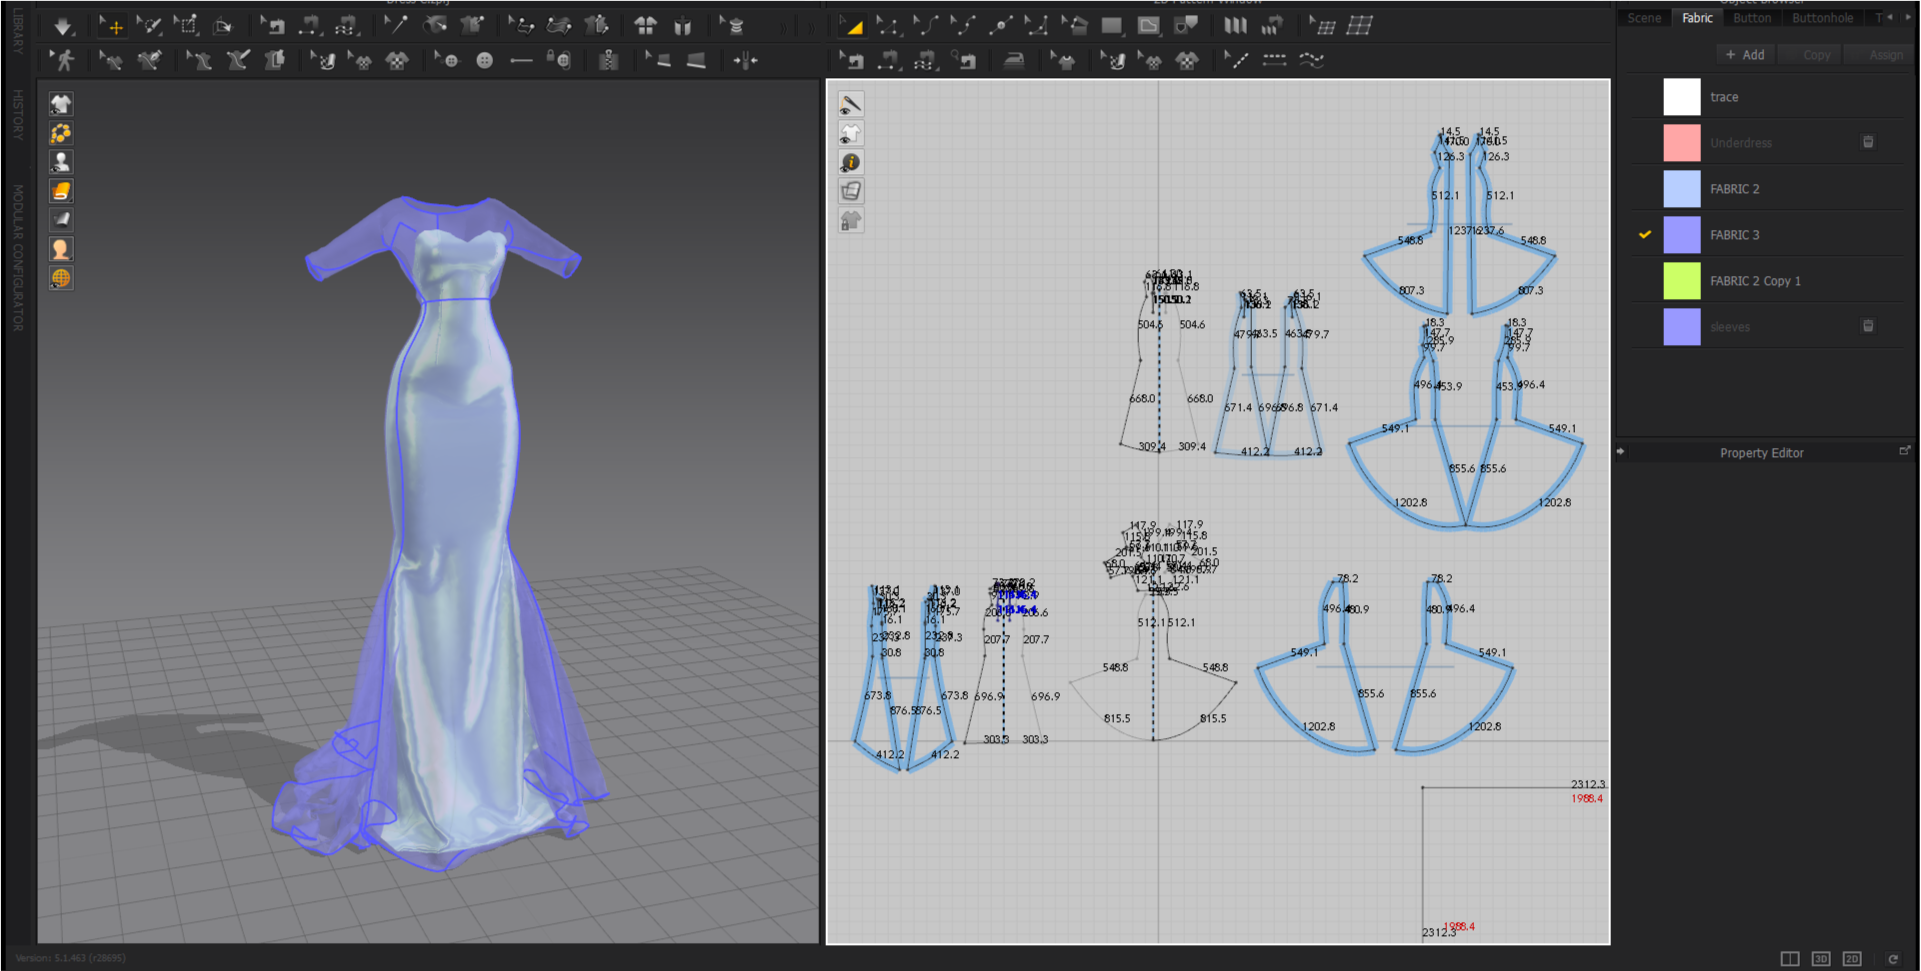1921x971 pixels.
Task: Collapse the Property Editor panel arrow
Action: click(x=1621, y=452)
